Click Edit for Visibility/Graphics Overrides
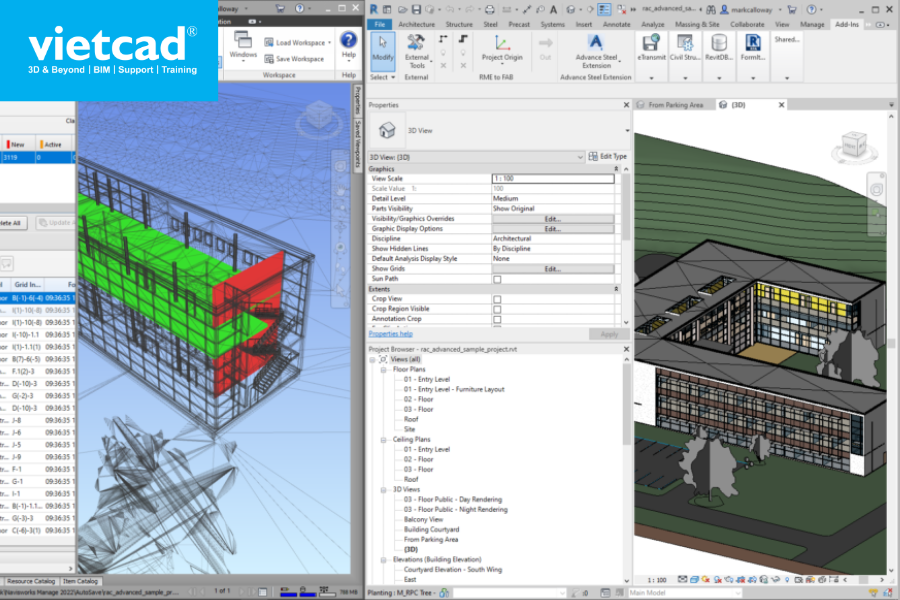The height and width of the screenshot is (600, 900). tap(553, 219)
